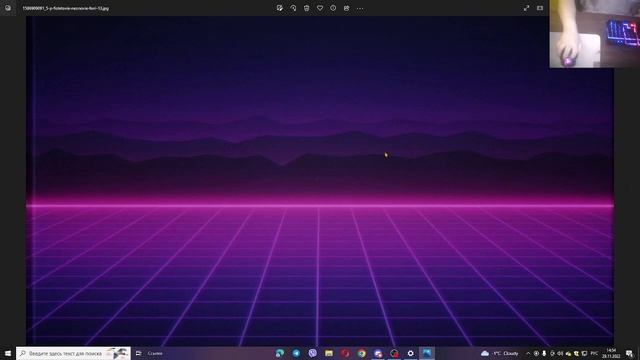The image size is (640, 360).
Task: Open the taskbar clock and date
Action: pos(611,353)
